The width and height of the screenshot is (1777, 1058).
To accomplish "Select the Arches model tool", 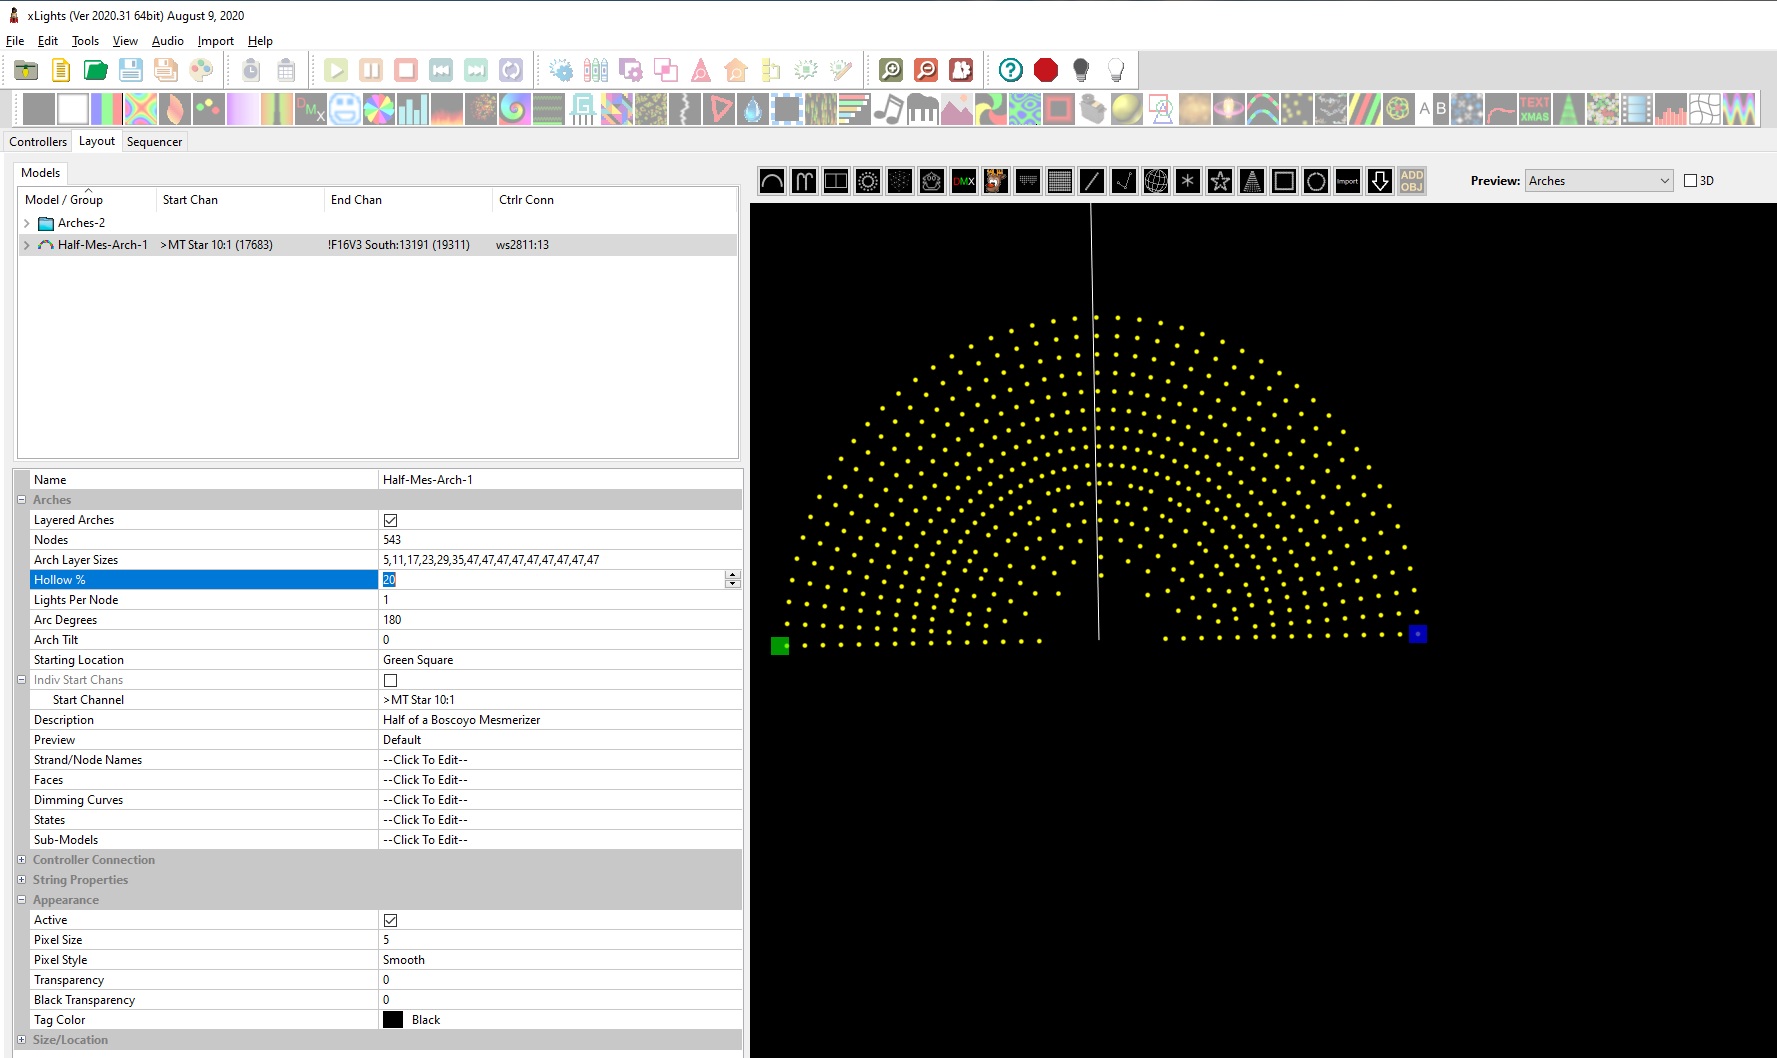I will coord(771,181).
